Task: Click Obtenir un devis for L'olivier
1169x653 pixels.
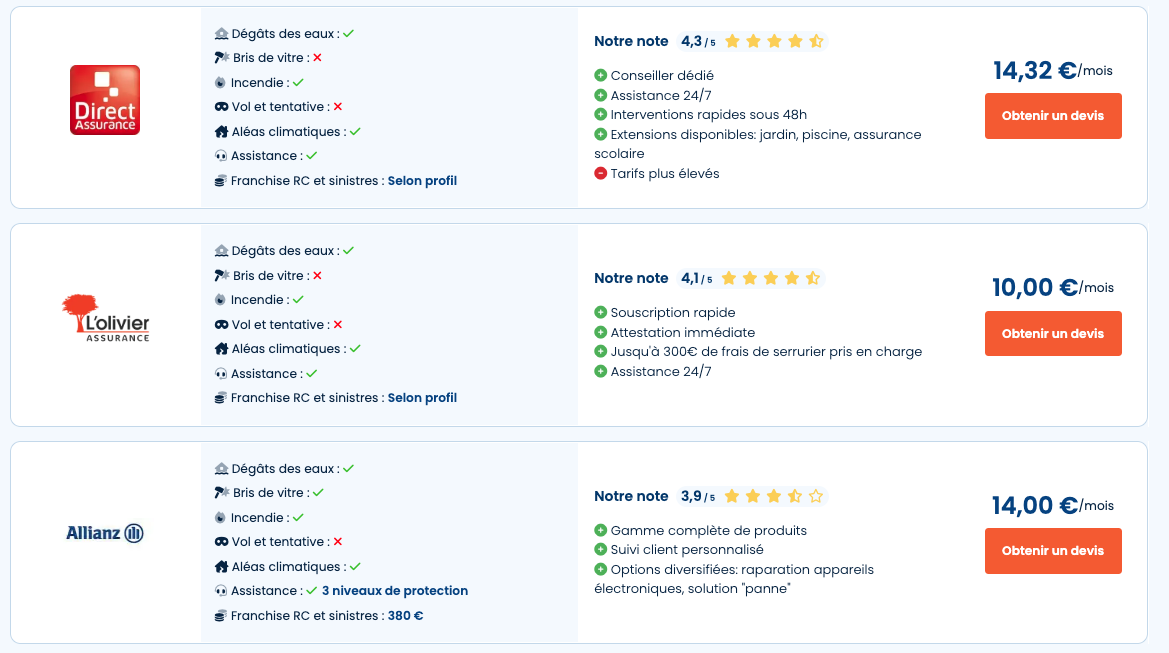Action: [1053, 333]
